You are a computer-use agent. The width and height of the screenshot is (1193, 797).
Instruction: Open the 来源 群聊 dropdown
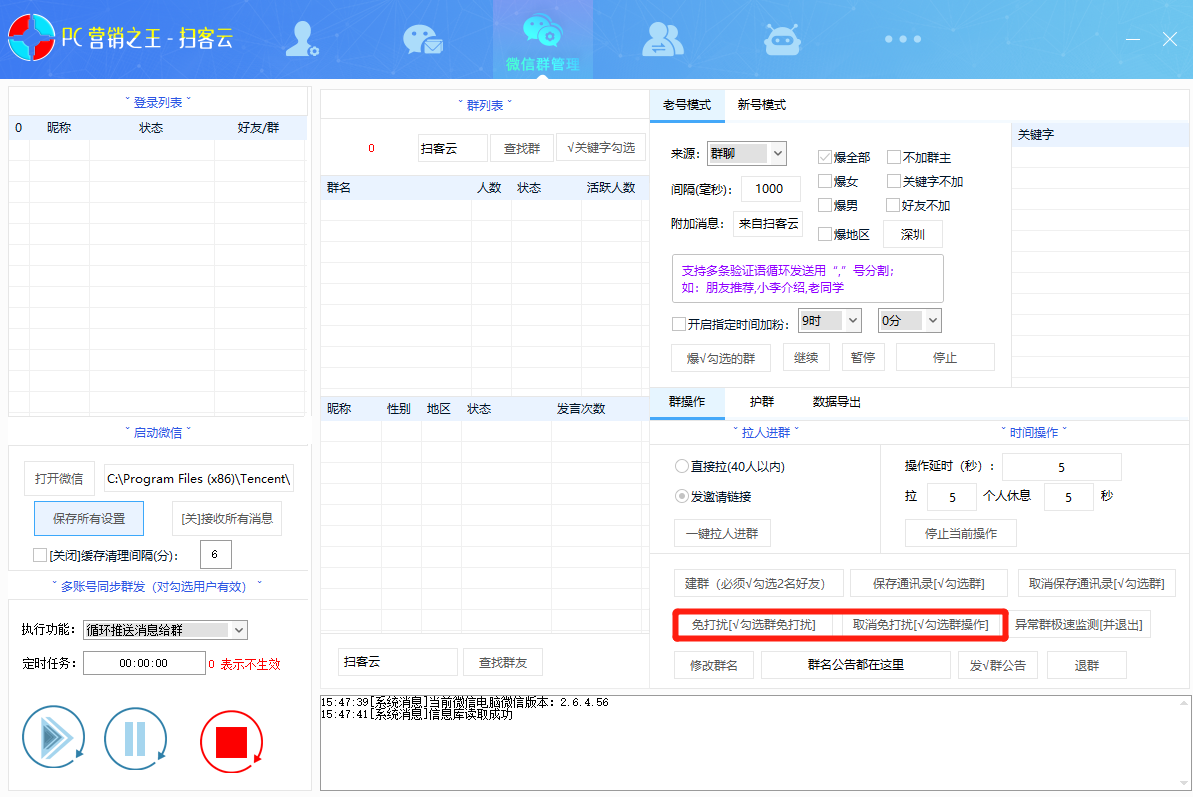pyautogui.click(x=746, y=154)
